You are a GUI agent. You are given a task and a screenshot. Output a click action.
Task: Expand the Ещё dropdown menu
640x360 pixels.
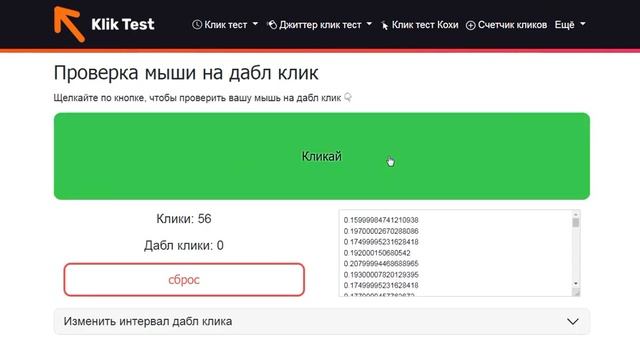coord(570,25)
